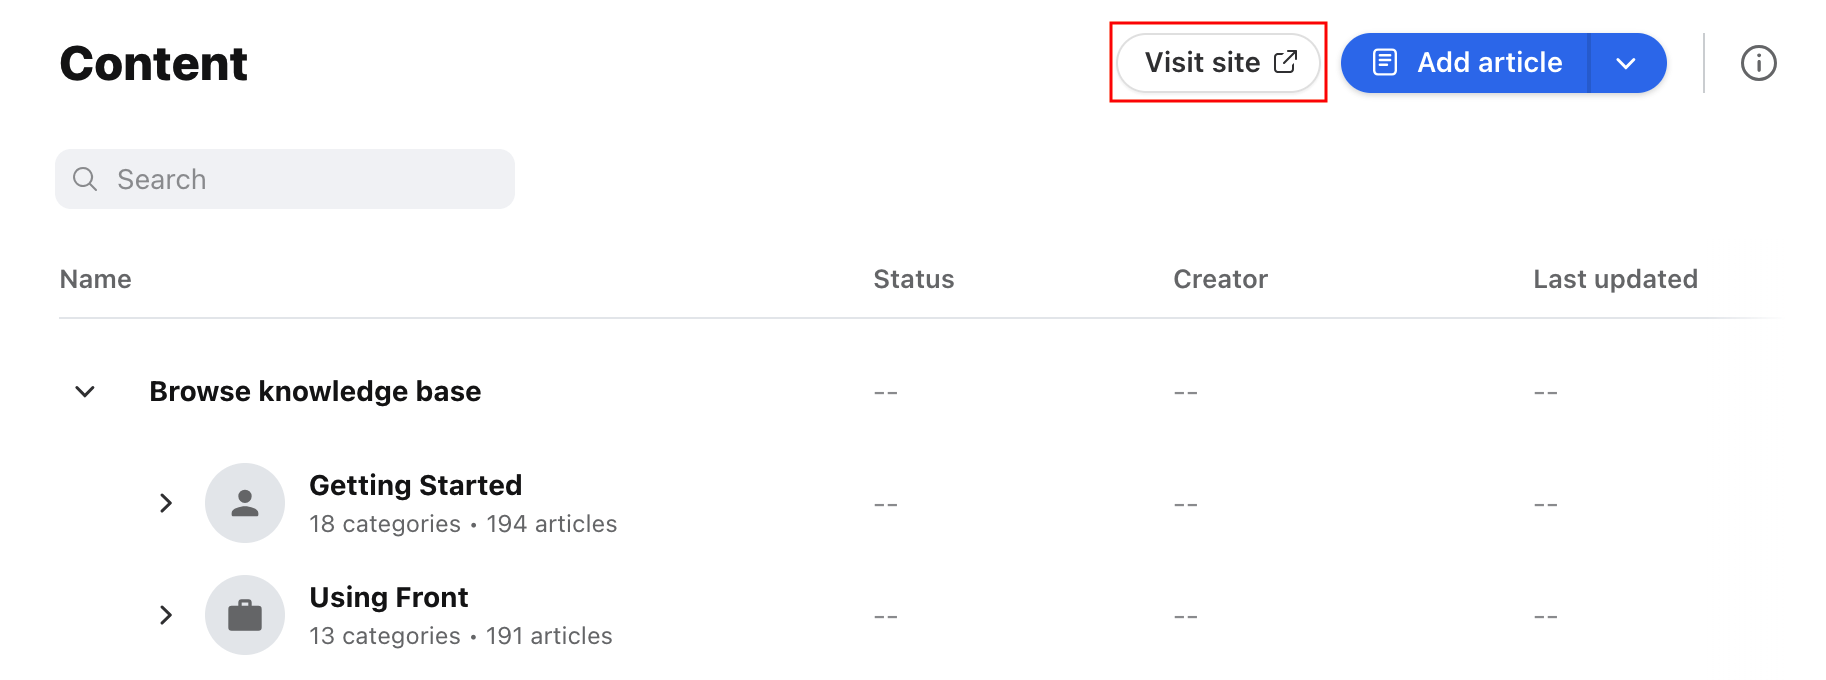This screenshot has height=680, width=1826.
Task: Expand the Using Front category
Action: [x=166, y=614]
